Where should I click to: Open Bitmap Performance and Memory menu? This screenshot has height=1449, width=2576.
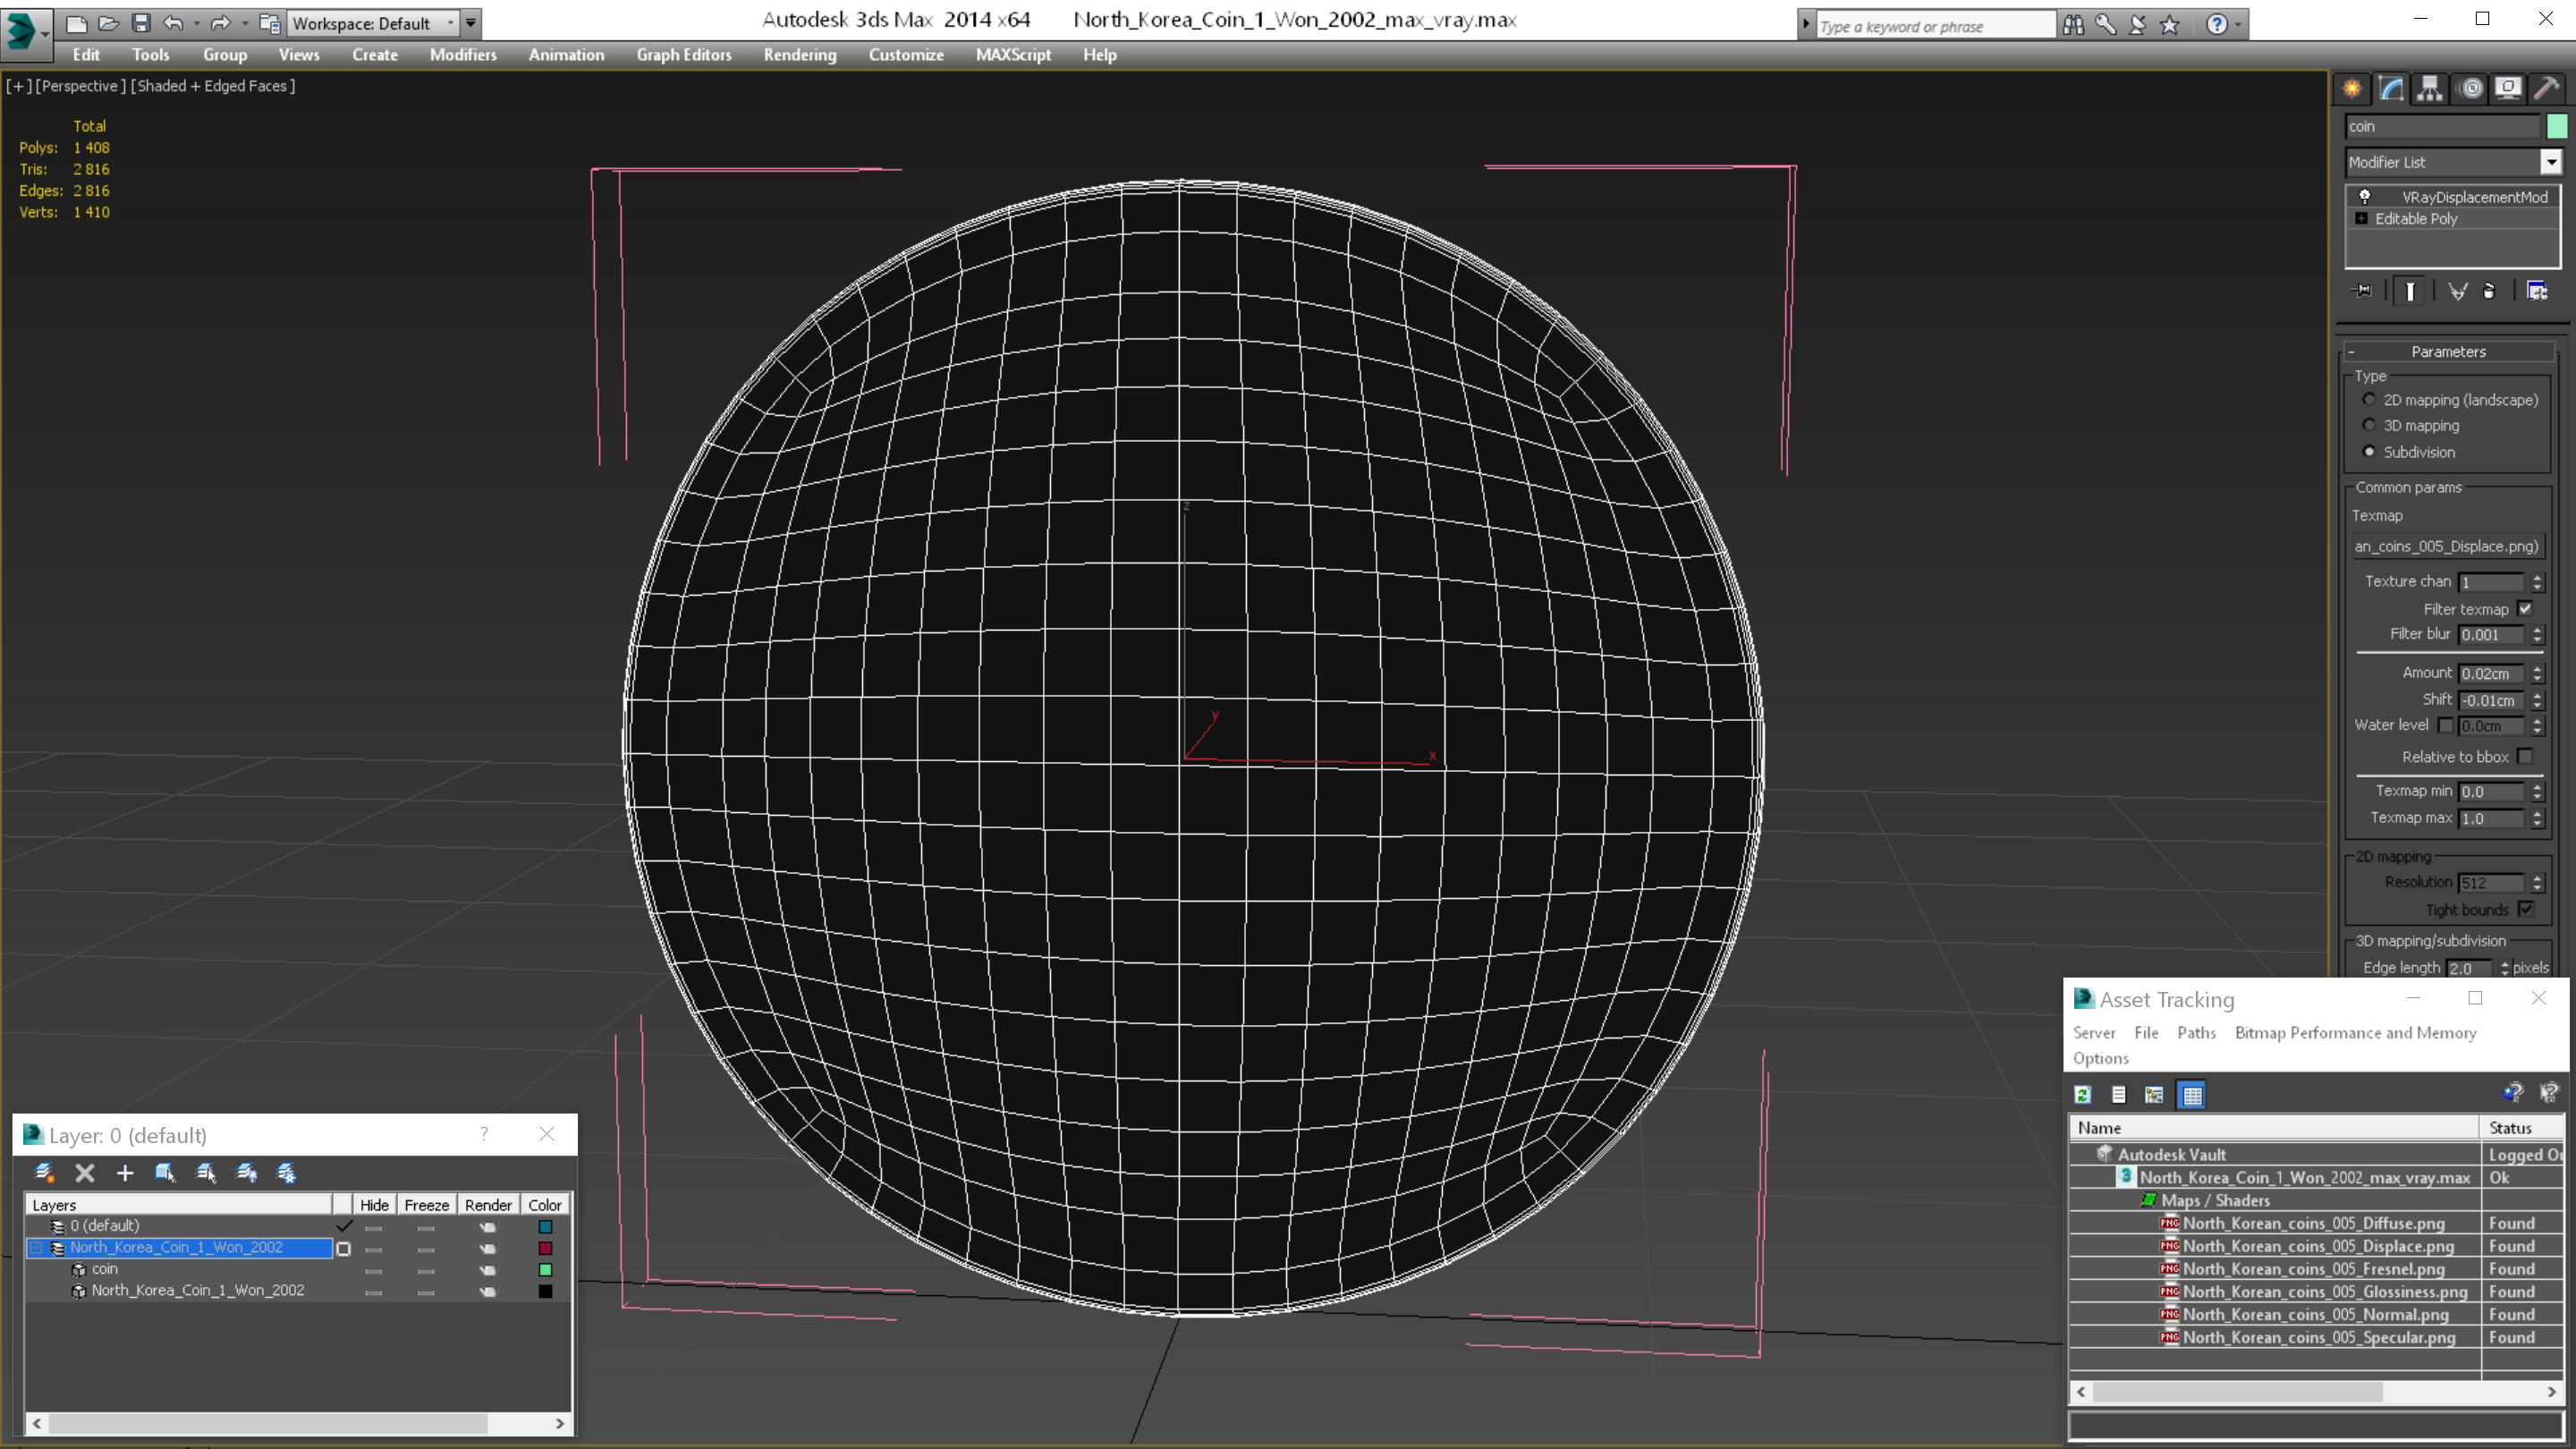[x=2355, y=1033]
